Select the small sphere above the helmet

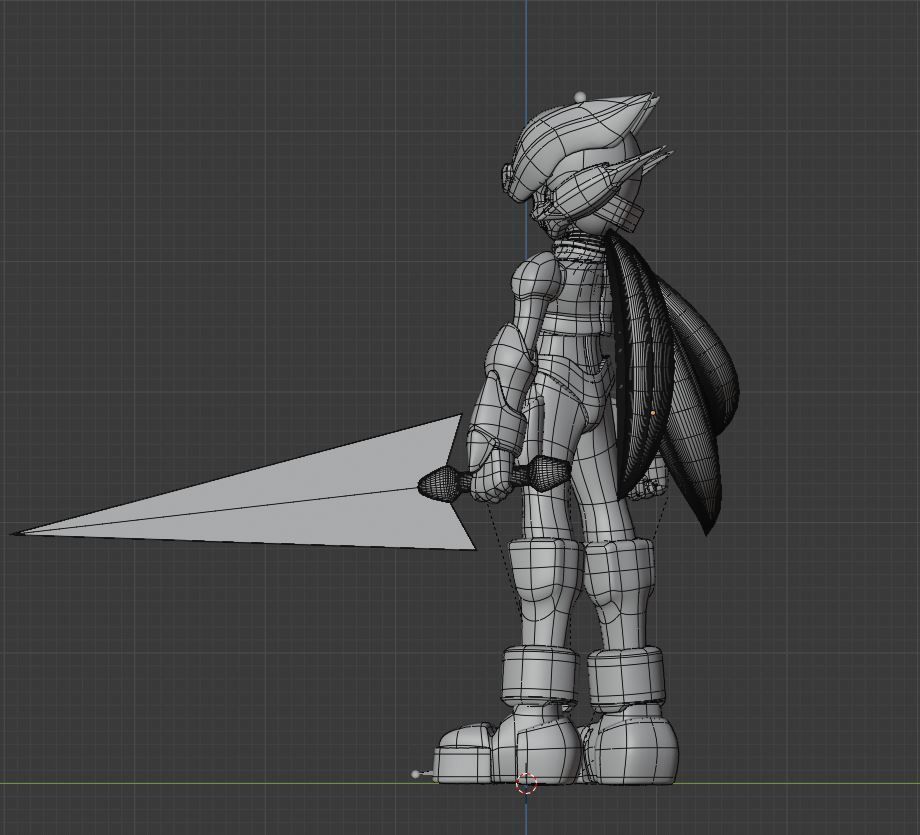[x=581, y=96]
